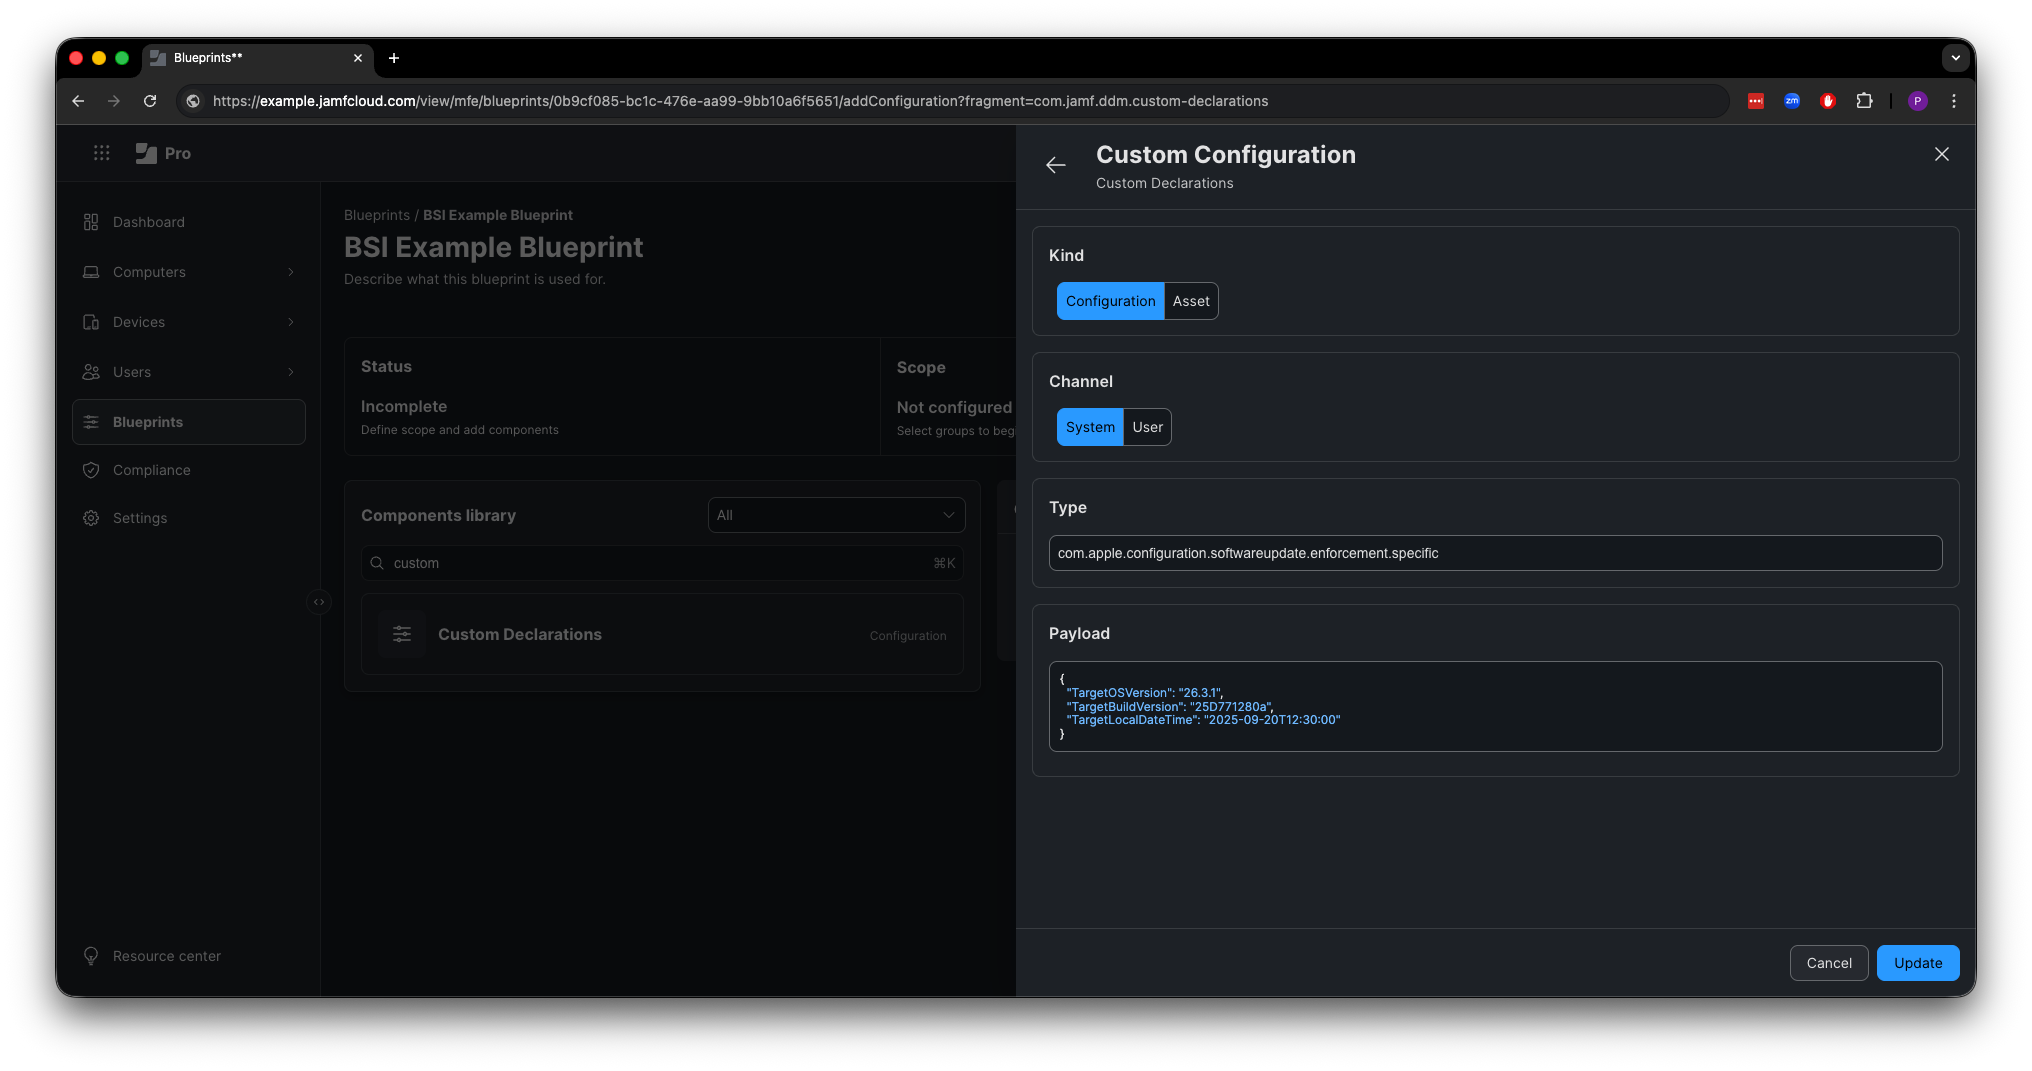Image resolution: width=2032 pixels, height=1071 pixels.
Task: Cancel the custom configuration changes
Action: point(1828,962)
